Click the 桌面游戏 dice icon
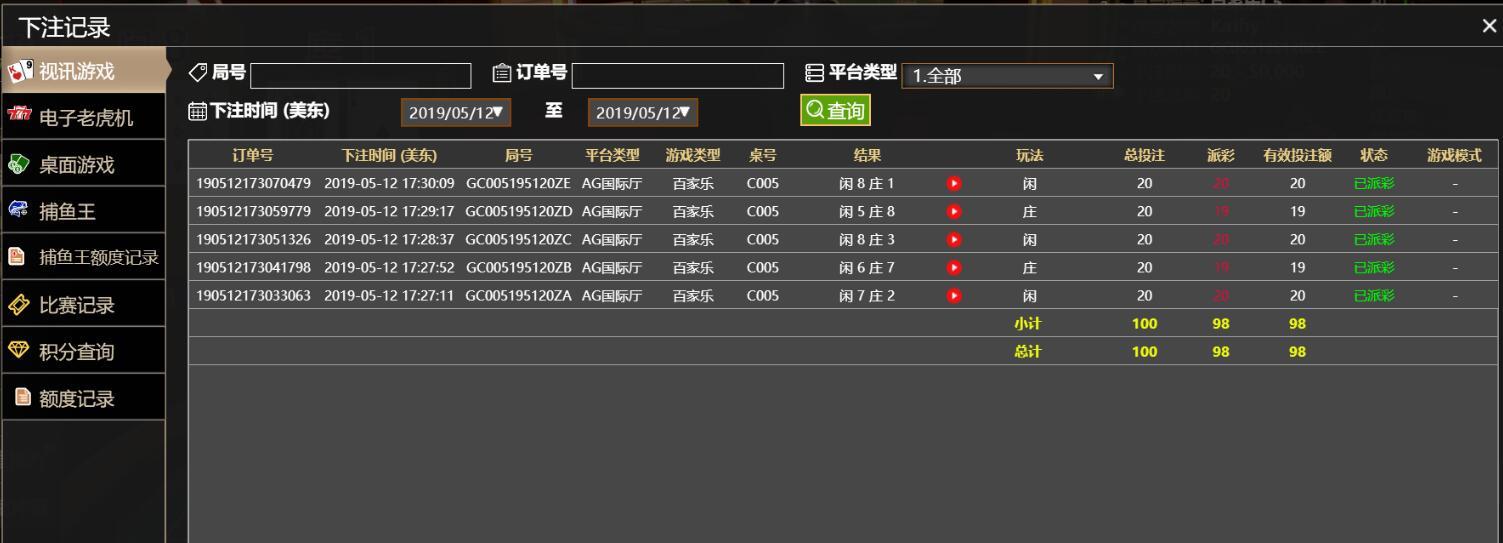The image size is (1503, 543). (20, 164)
